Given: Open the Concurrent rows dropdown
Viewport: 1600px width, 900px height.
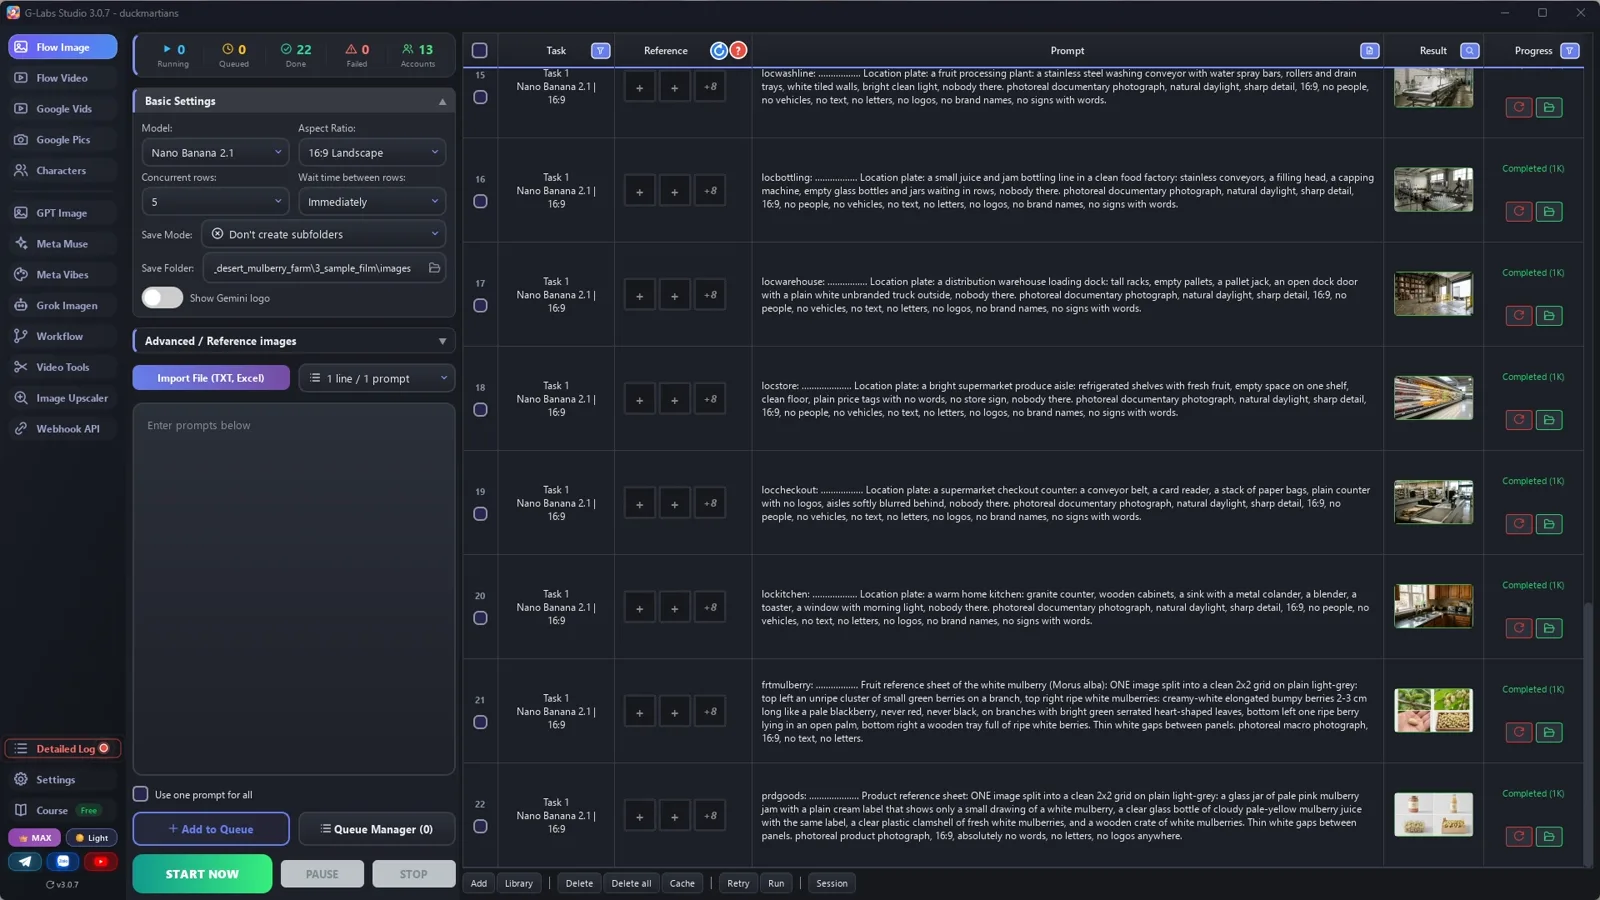Looking at the screenshot, I should point(215,202).
